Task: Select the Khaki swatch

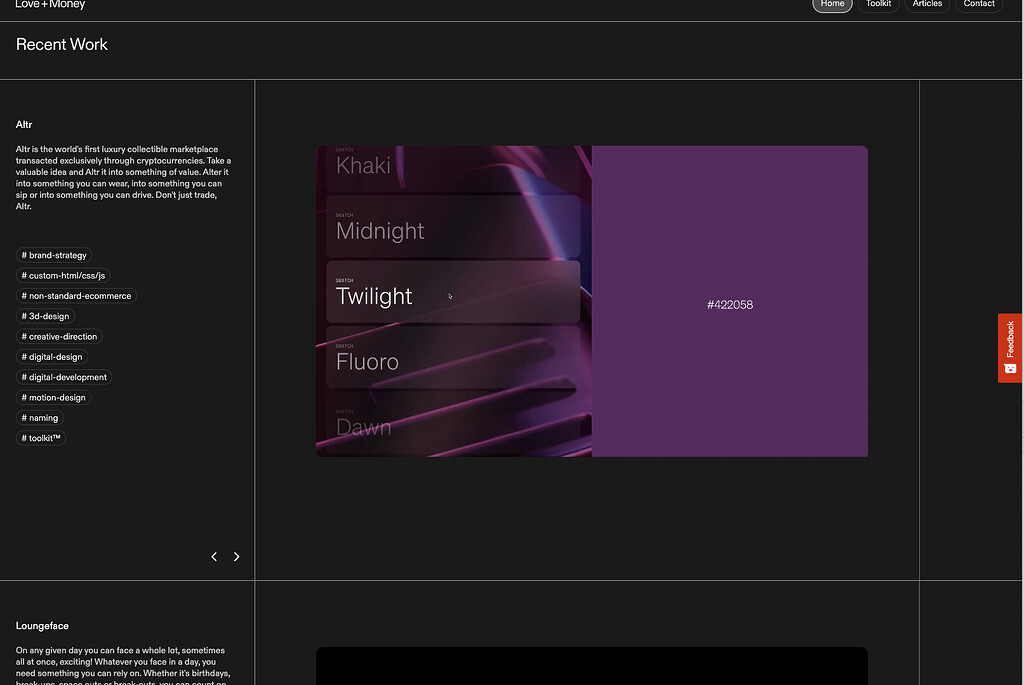Action: [x=452, y=165]
